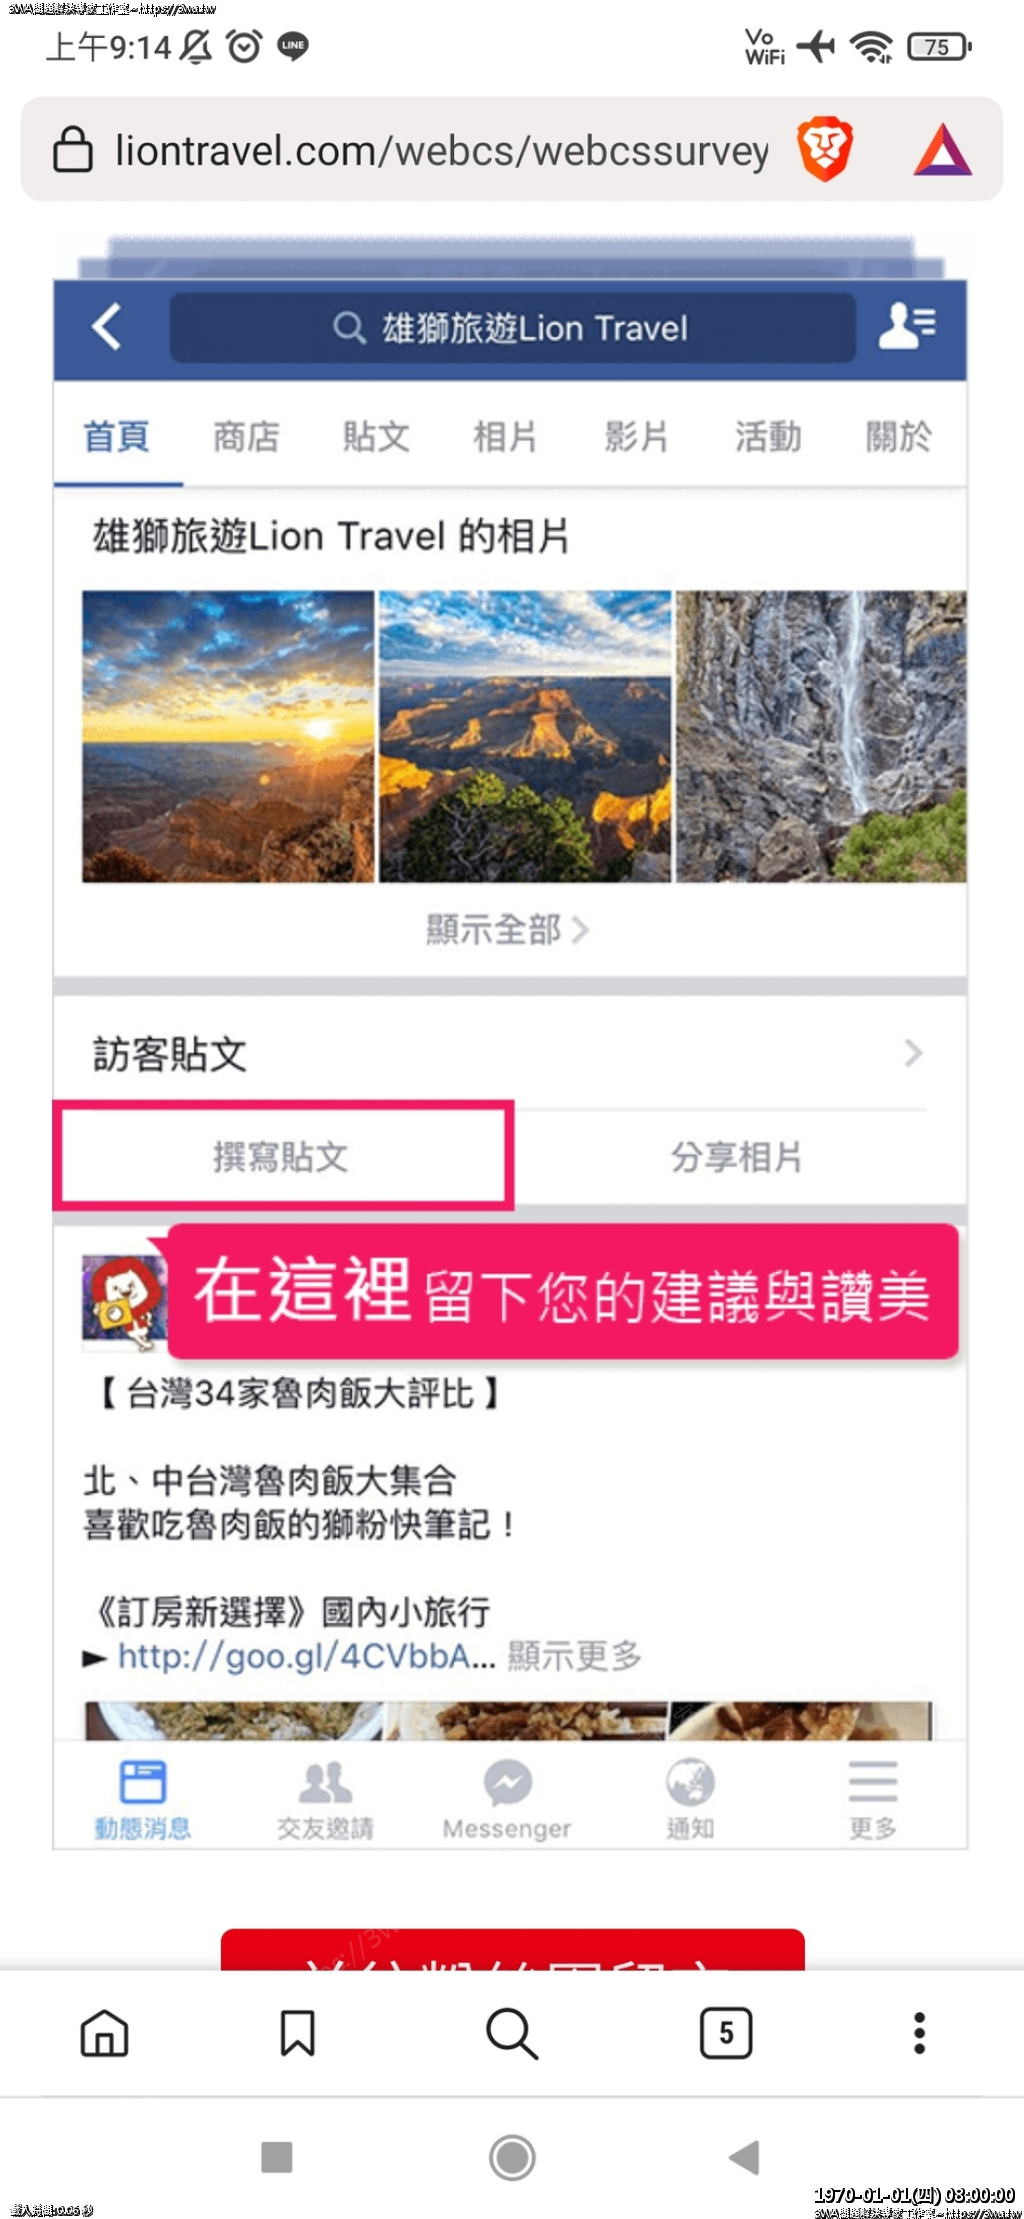
Task: Expand post with 顯示更多
Action: coord(574,1656)
